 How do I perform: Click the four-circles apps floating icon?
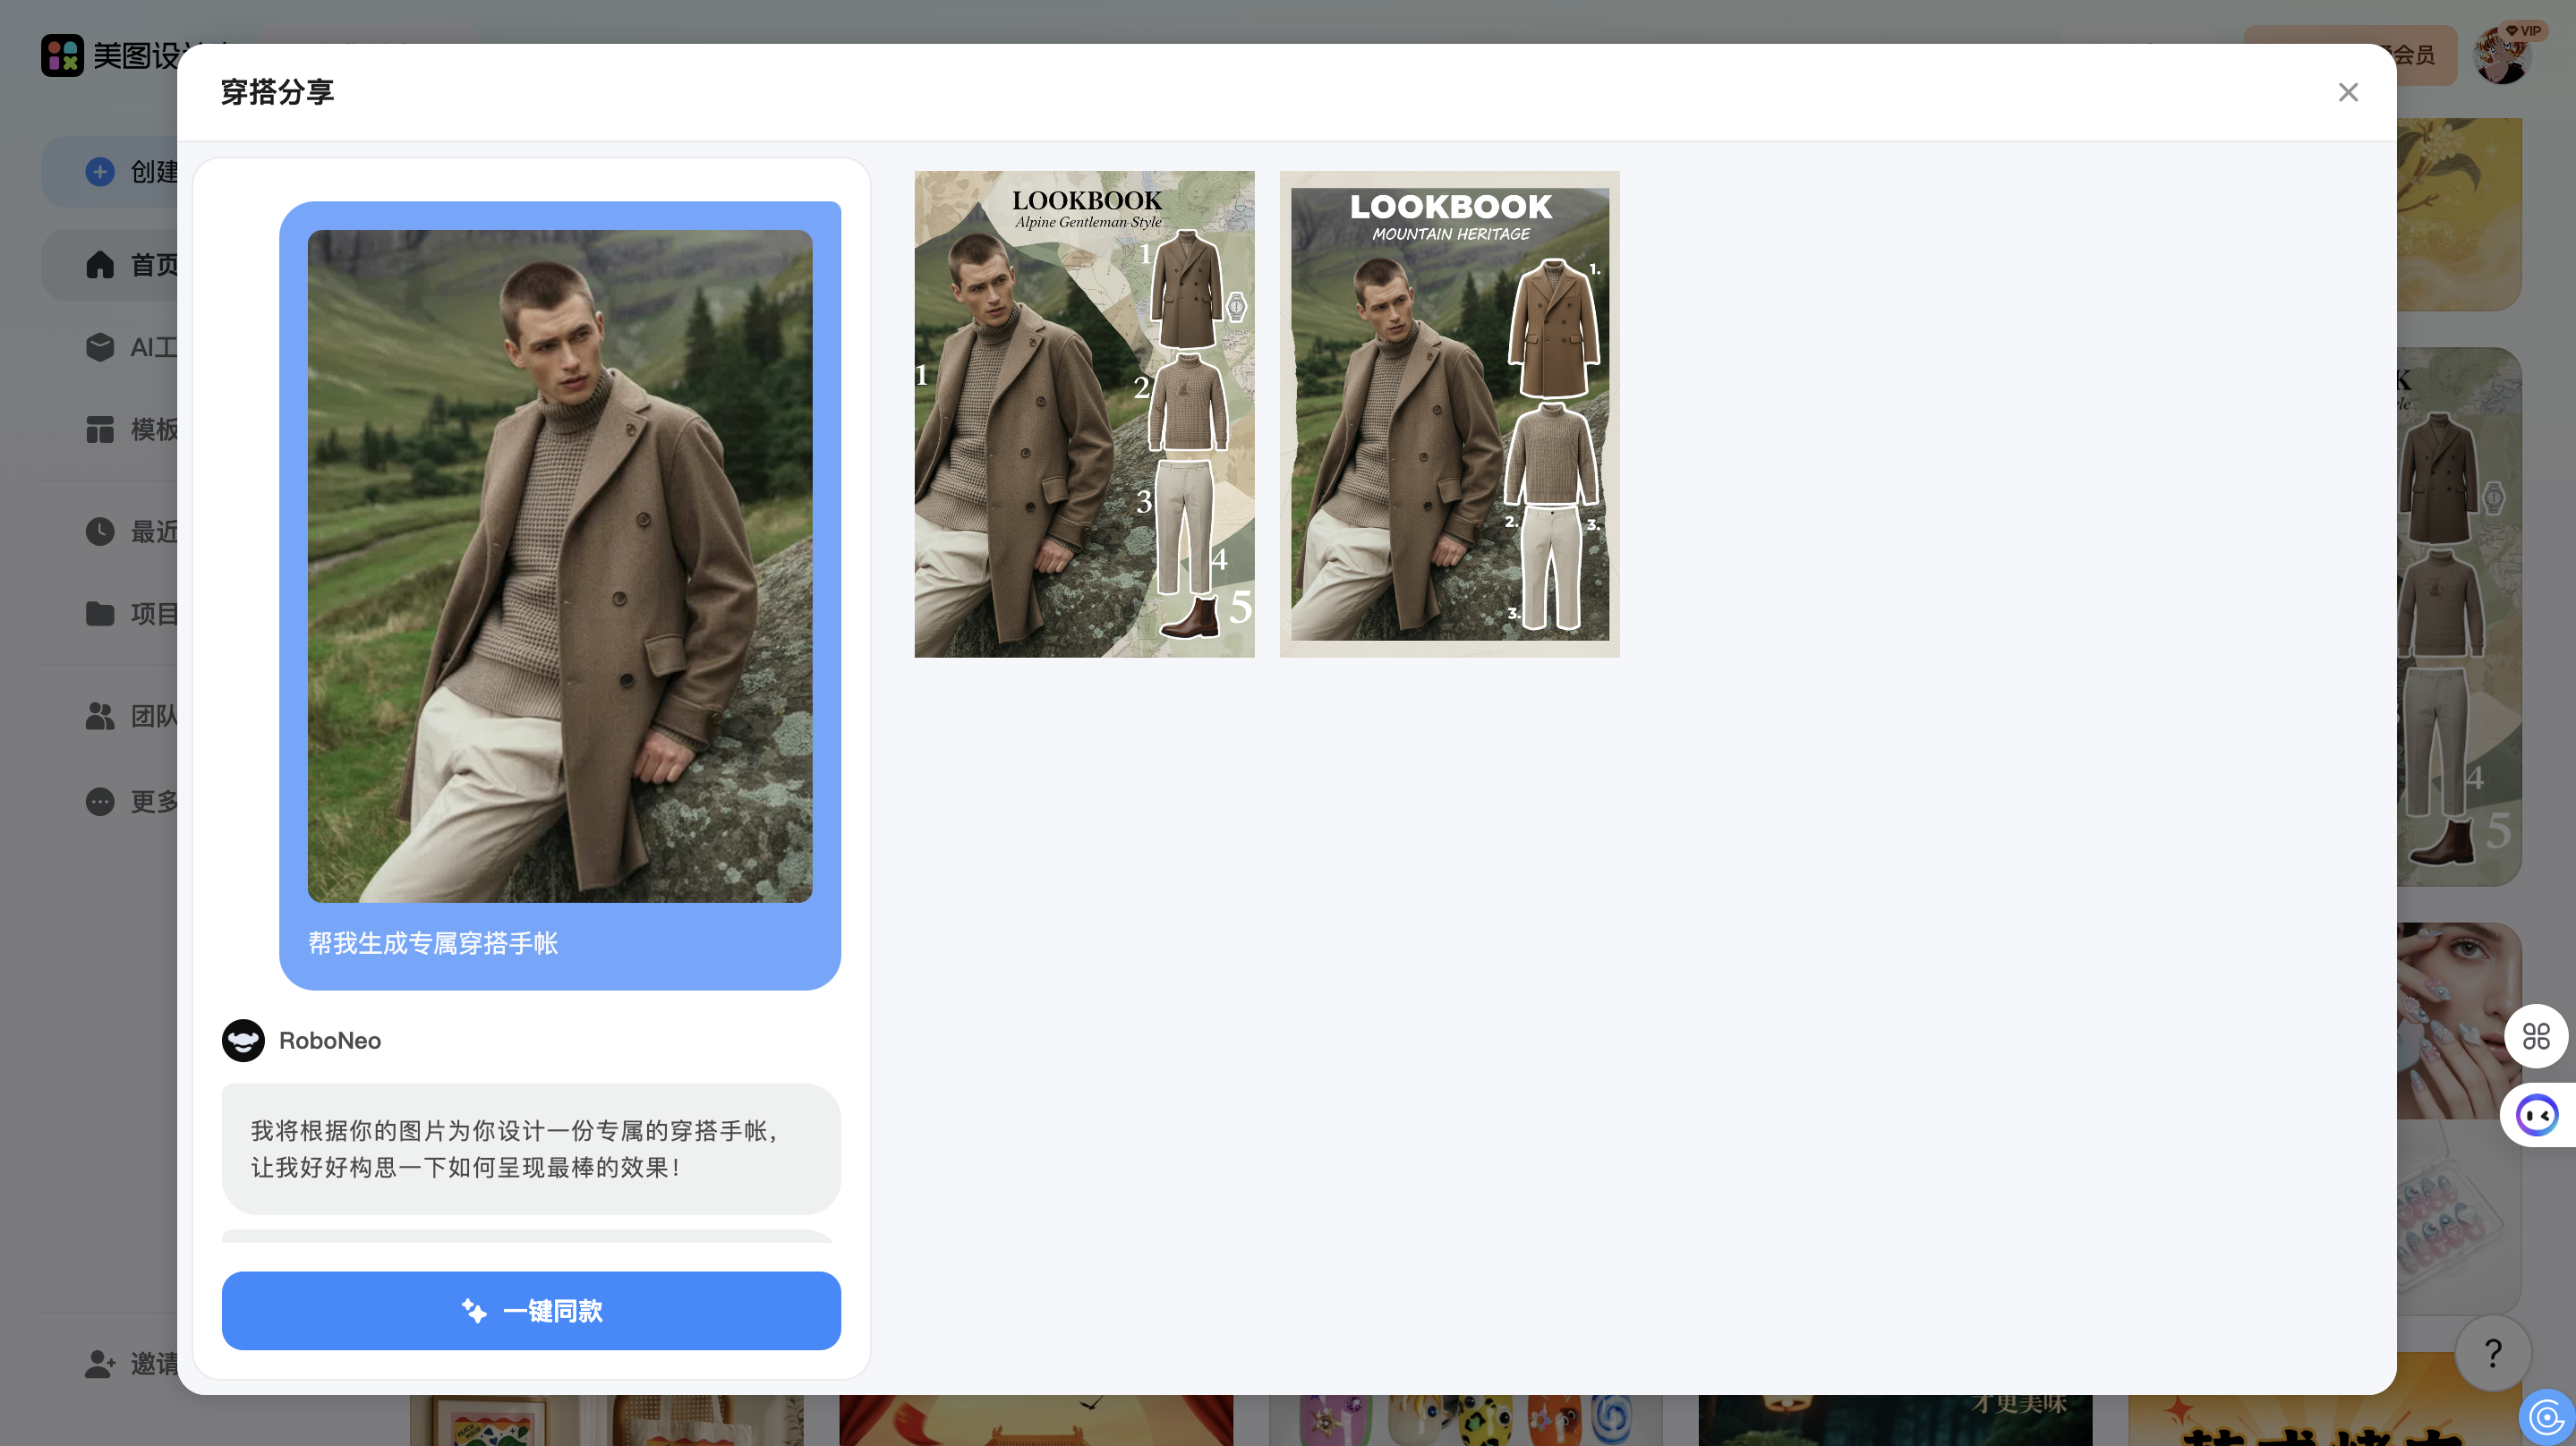point(2536,1035)
